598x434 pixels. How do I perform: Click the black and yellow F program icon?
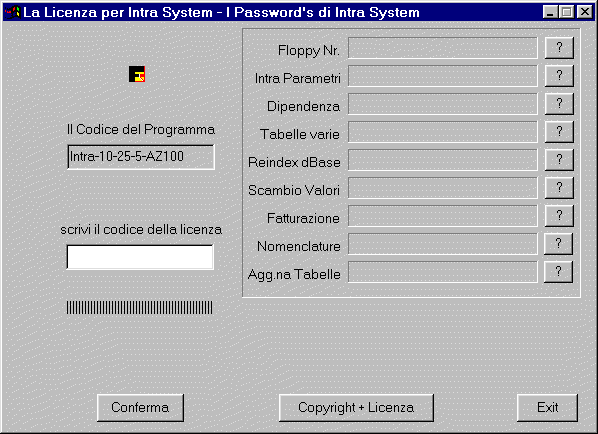(x=137, y=74)
